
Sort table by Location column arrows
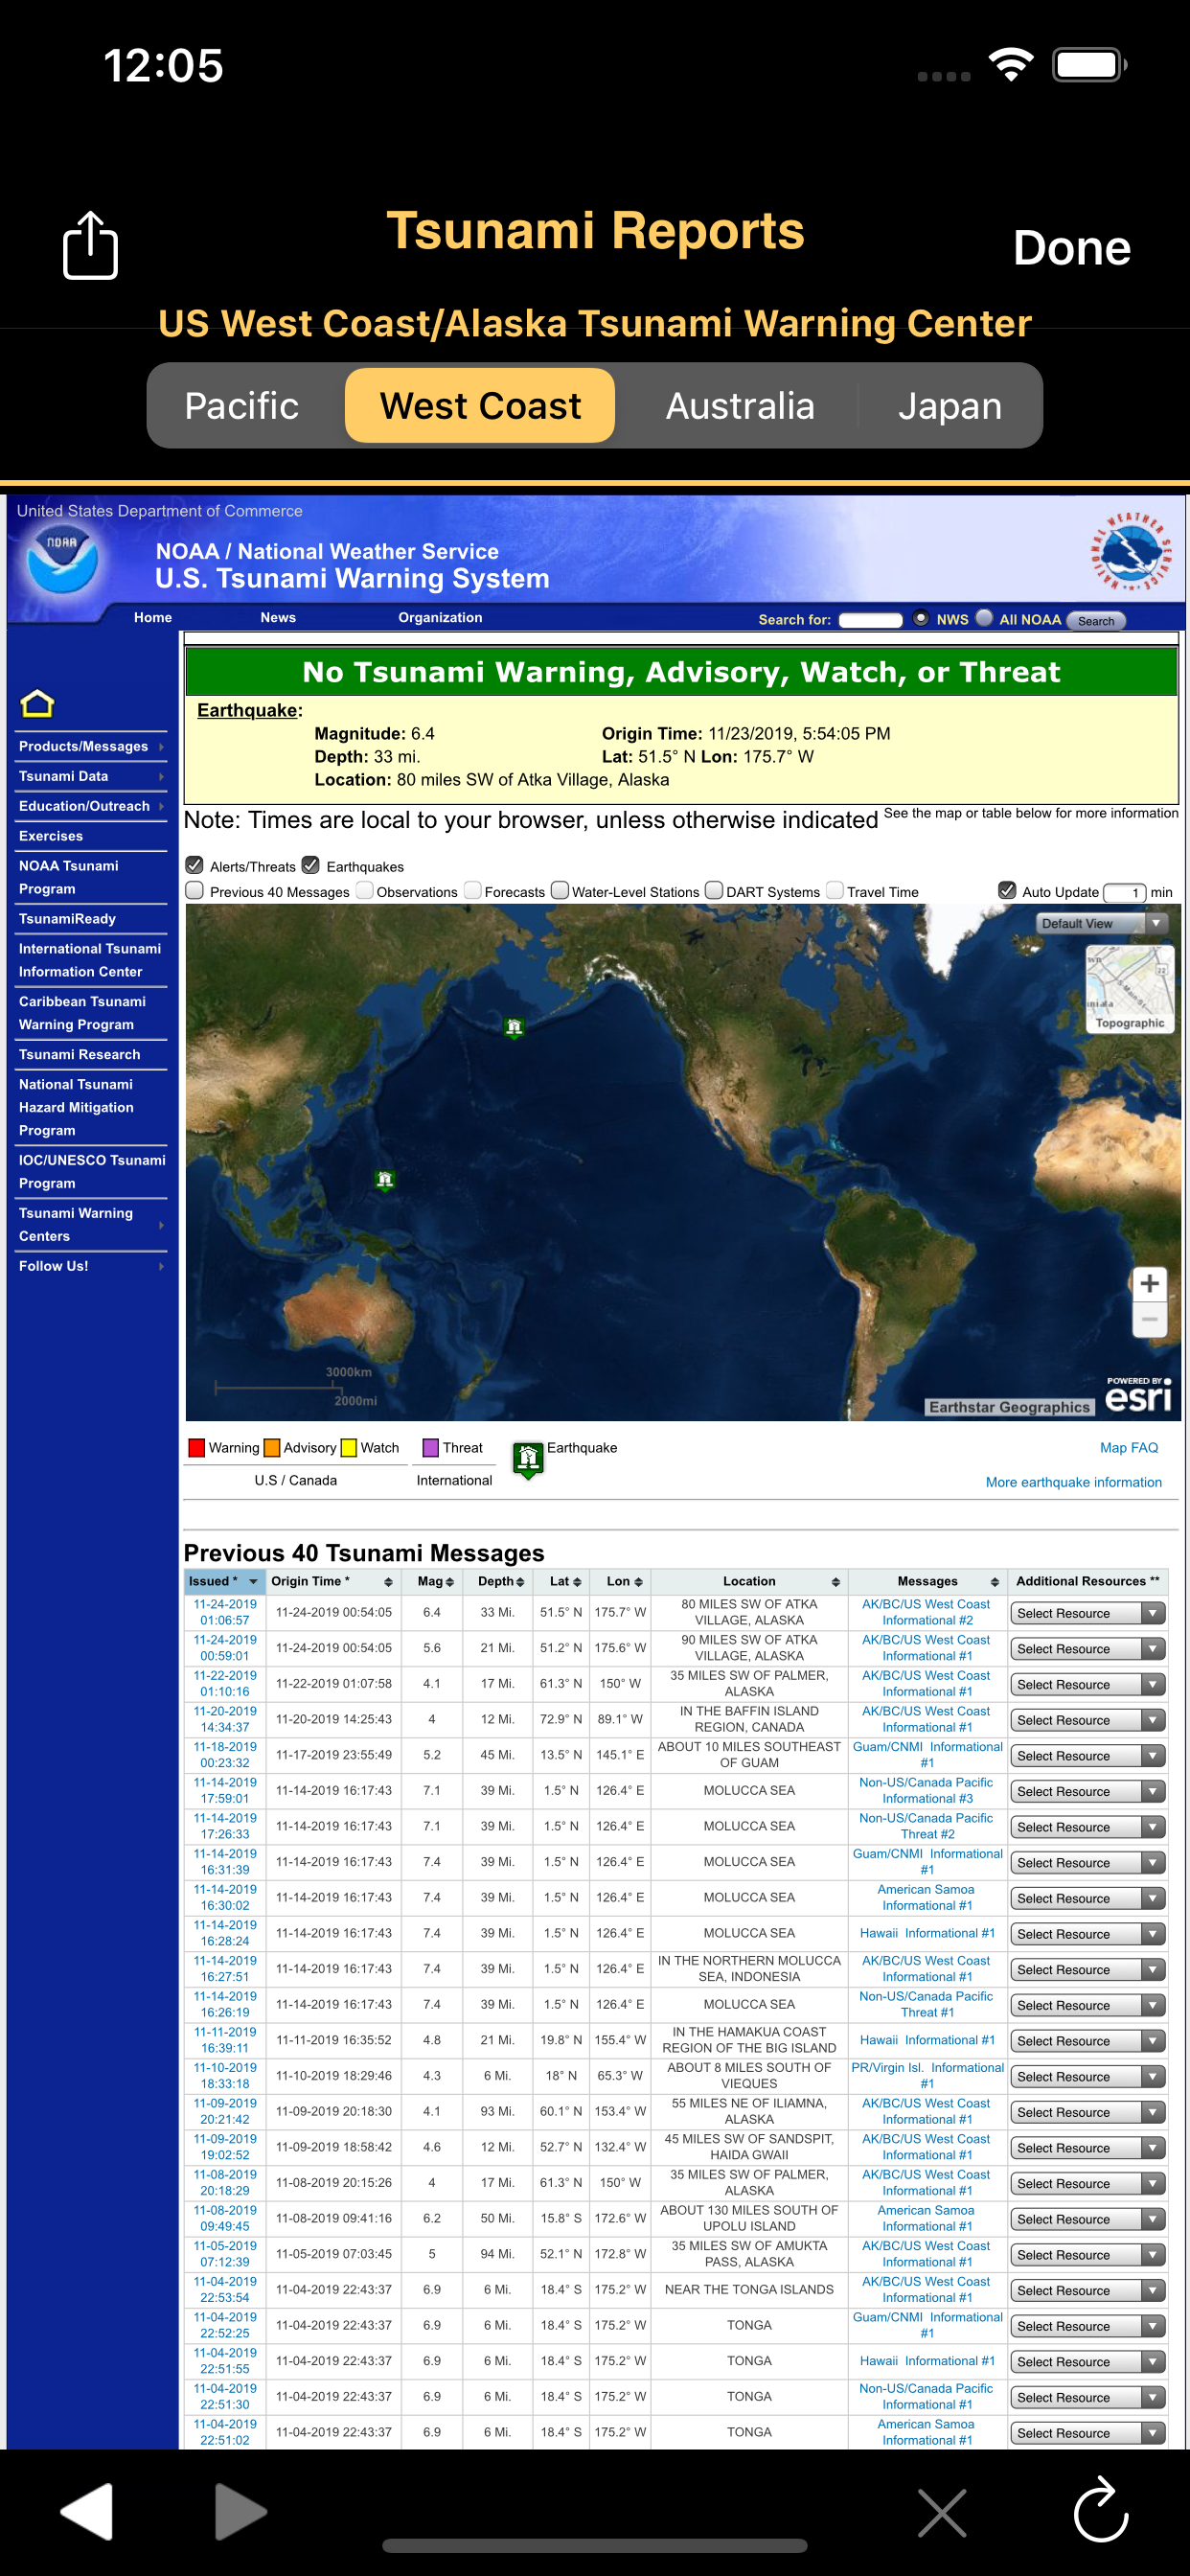(x=835, y=1581)
